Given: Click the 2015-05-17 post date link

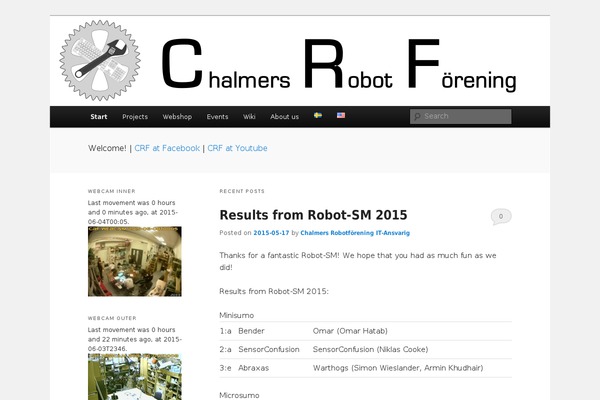Looking at the screenshot, I should [271, 233].
